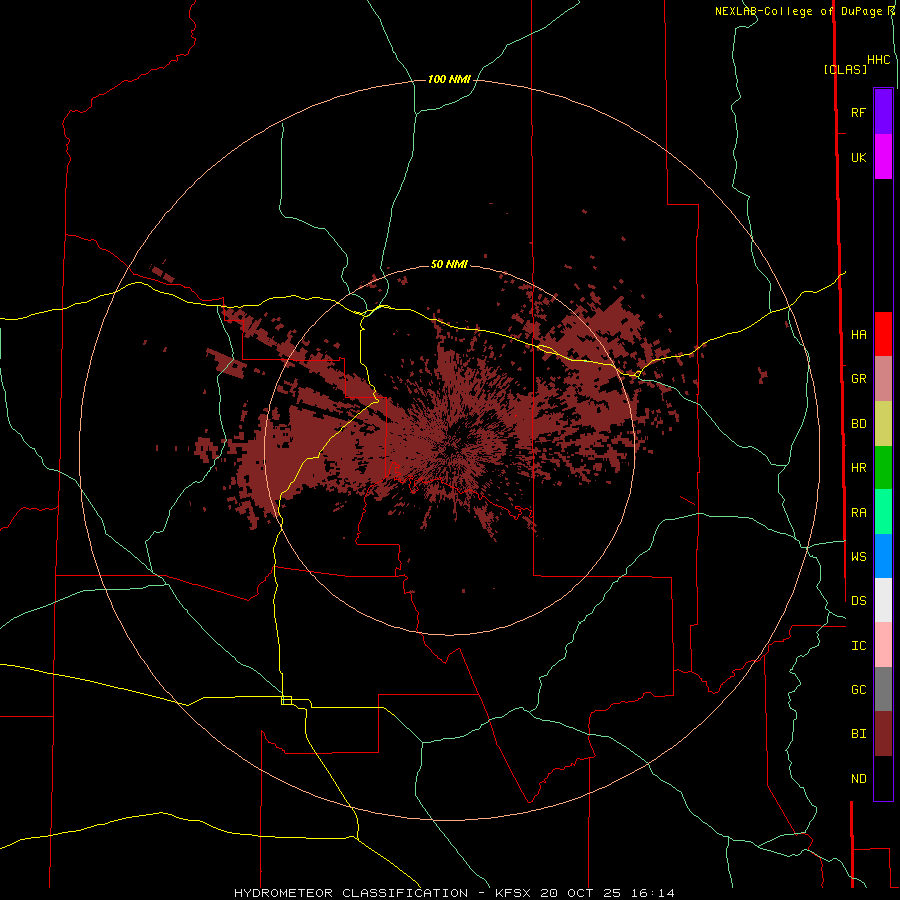Select the IC light pink legend swatch
Viewport: 900px width, 900px height.
point(883,645)
